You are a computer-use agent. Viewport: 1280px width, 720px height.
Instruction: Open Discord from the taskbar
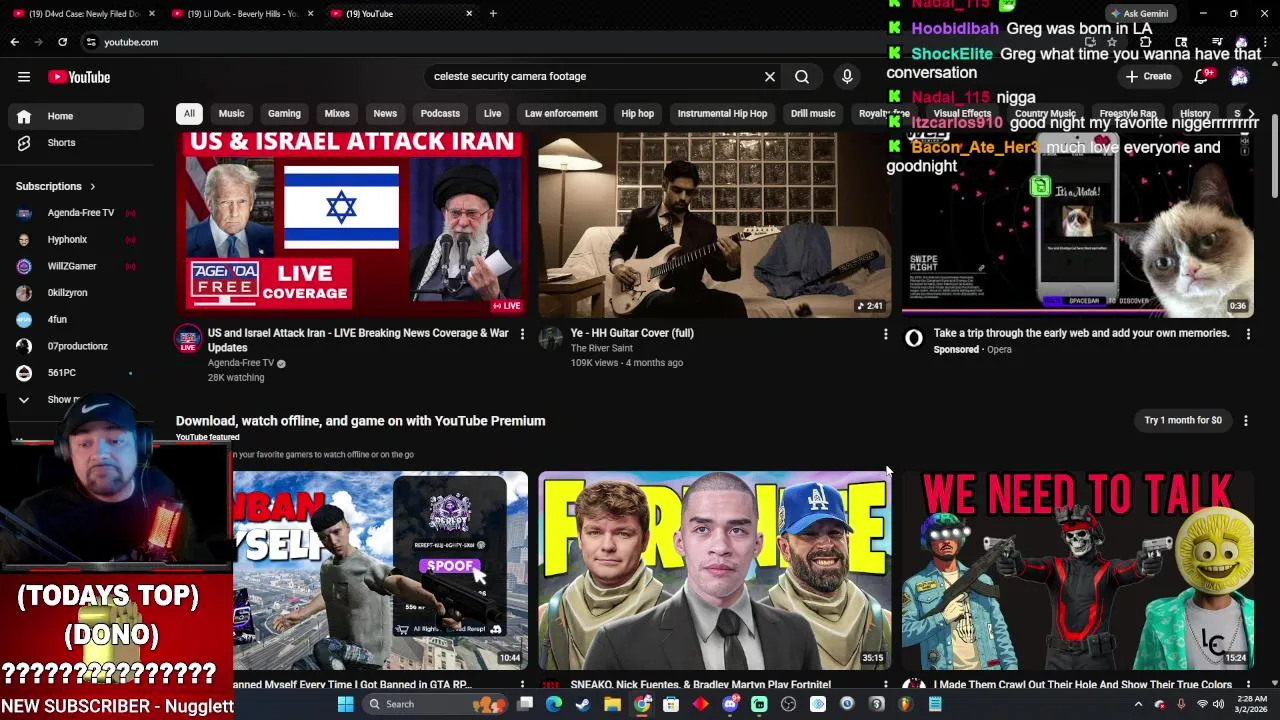coord(730,704)
